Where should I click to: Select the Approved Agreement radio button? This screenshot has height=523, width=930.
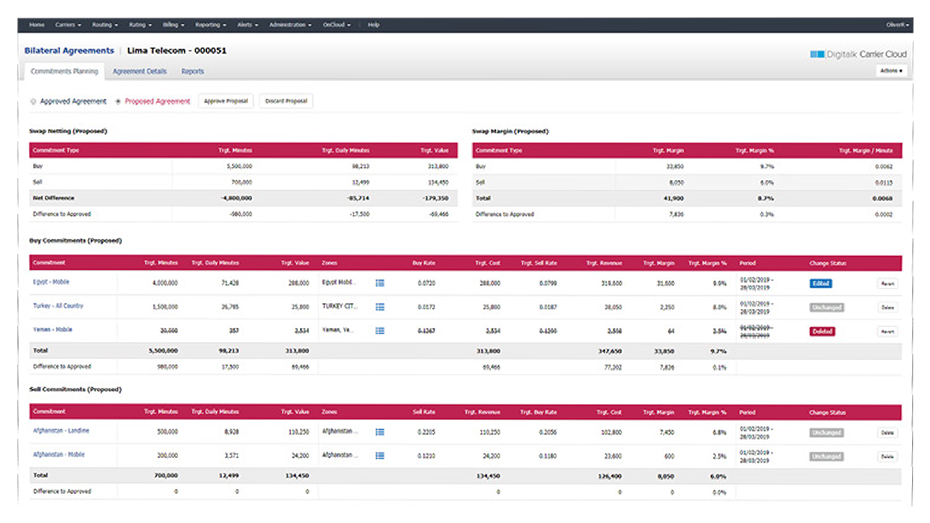coord(33,101)
